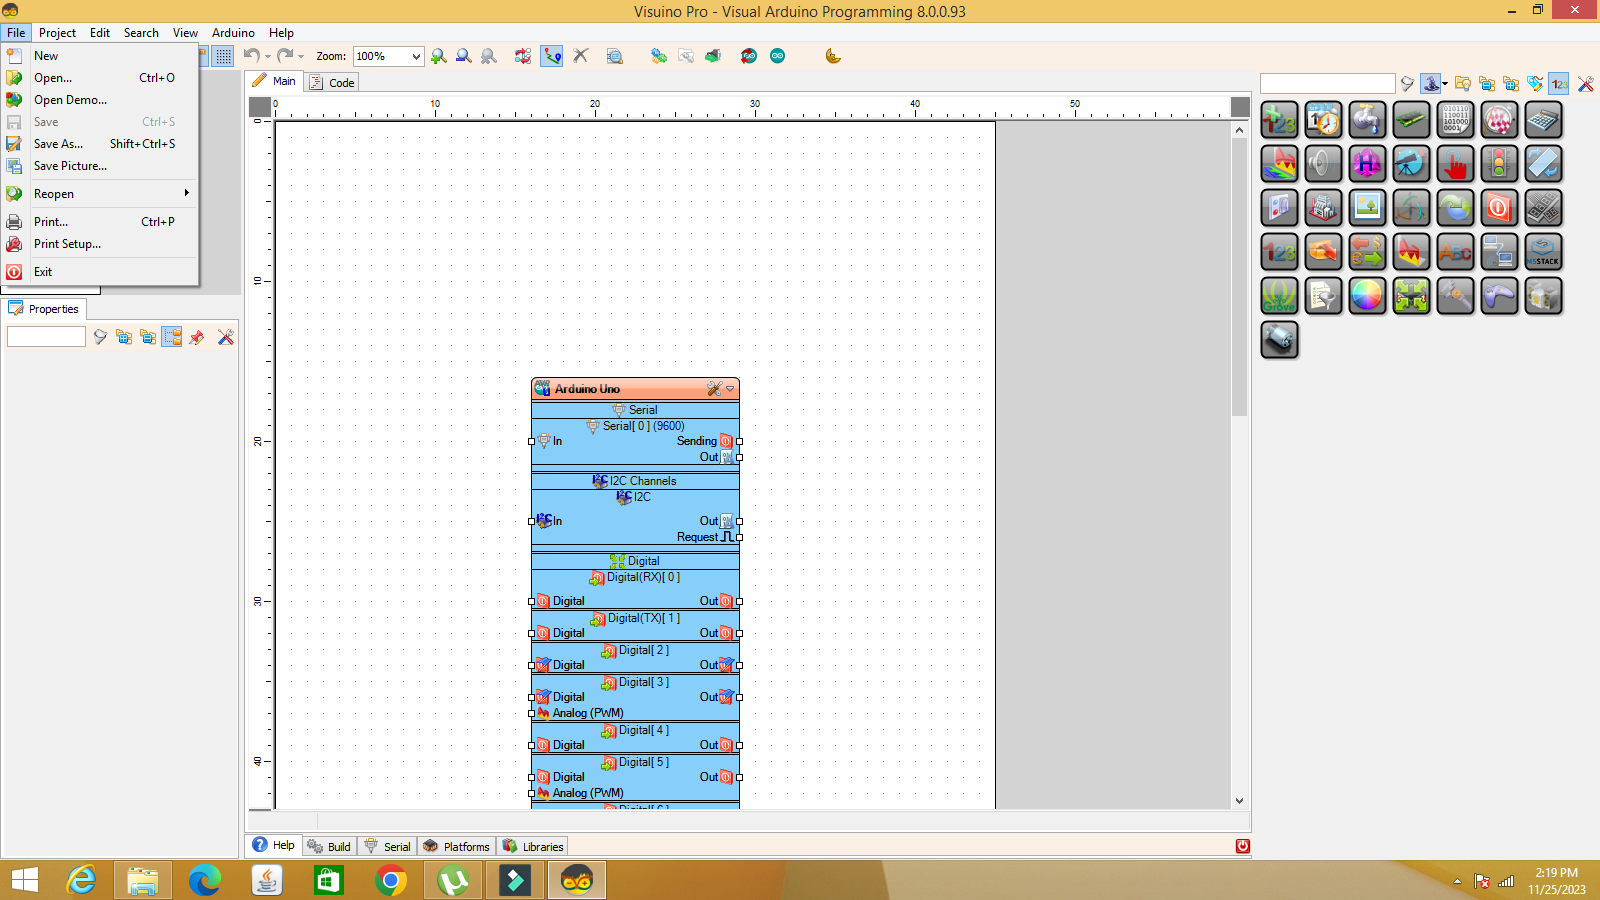Click the wrench button on the Arduino Uno component

(x=714, y=389)
